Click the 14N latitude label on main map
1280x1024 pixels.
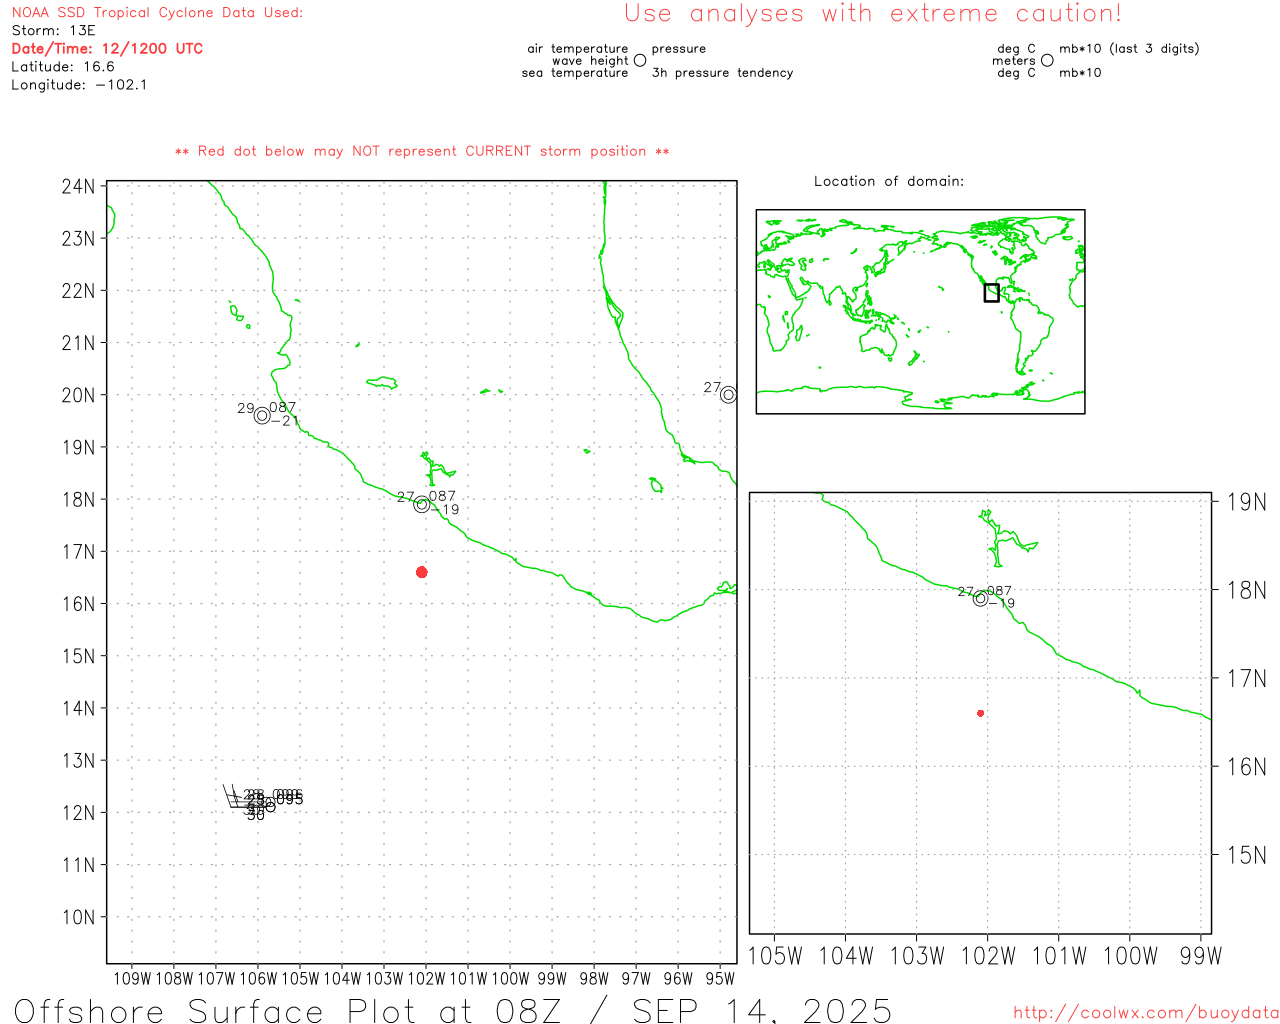(78, 709)
